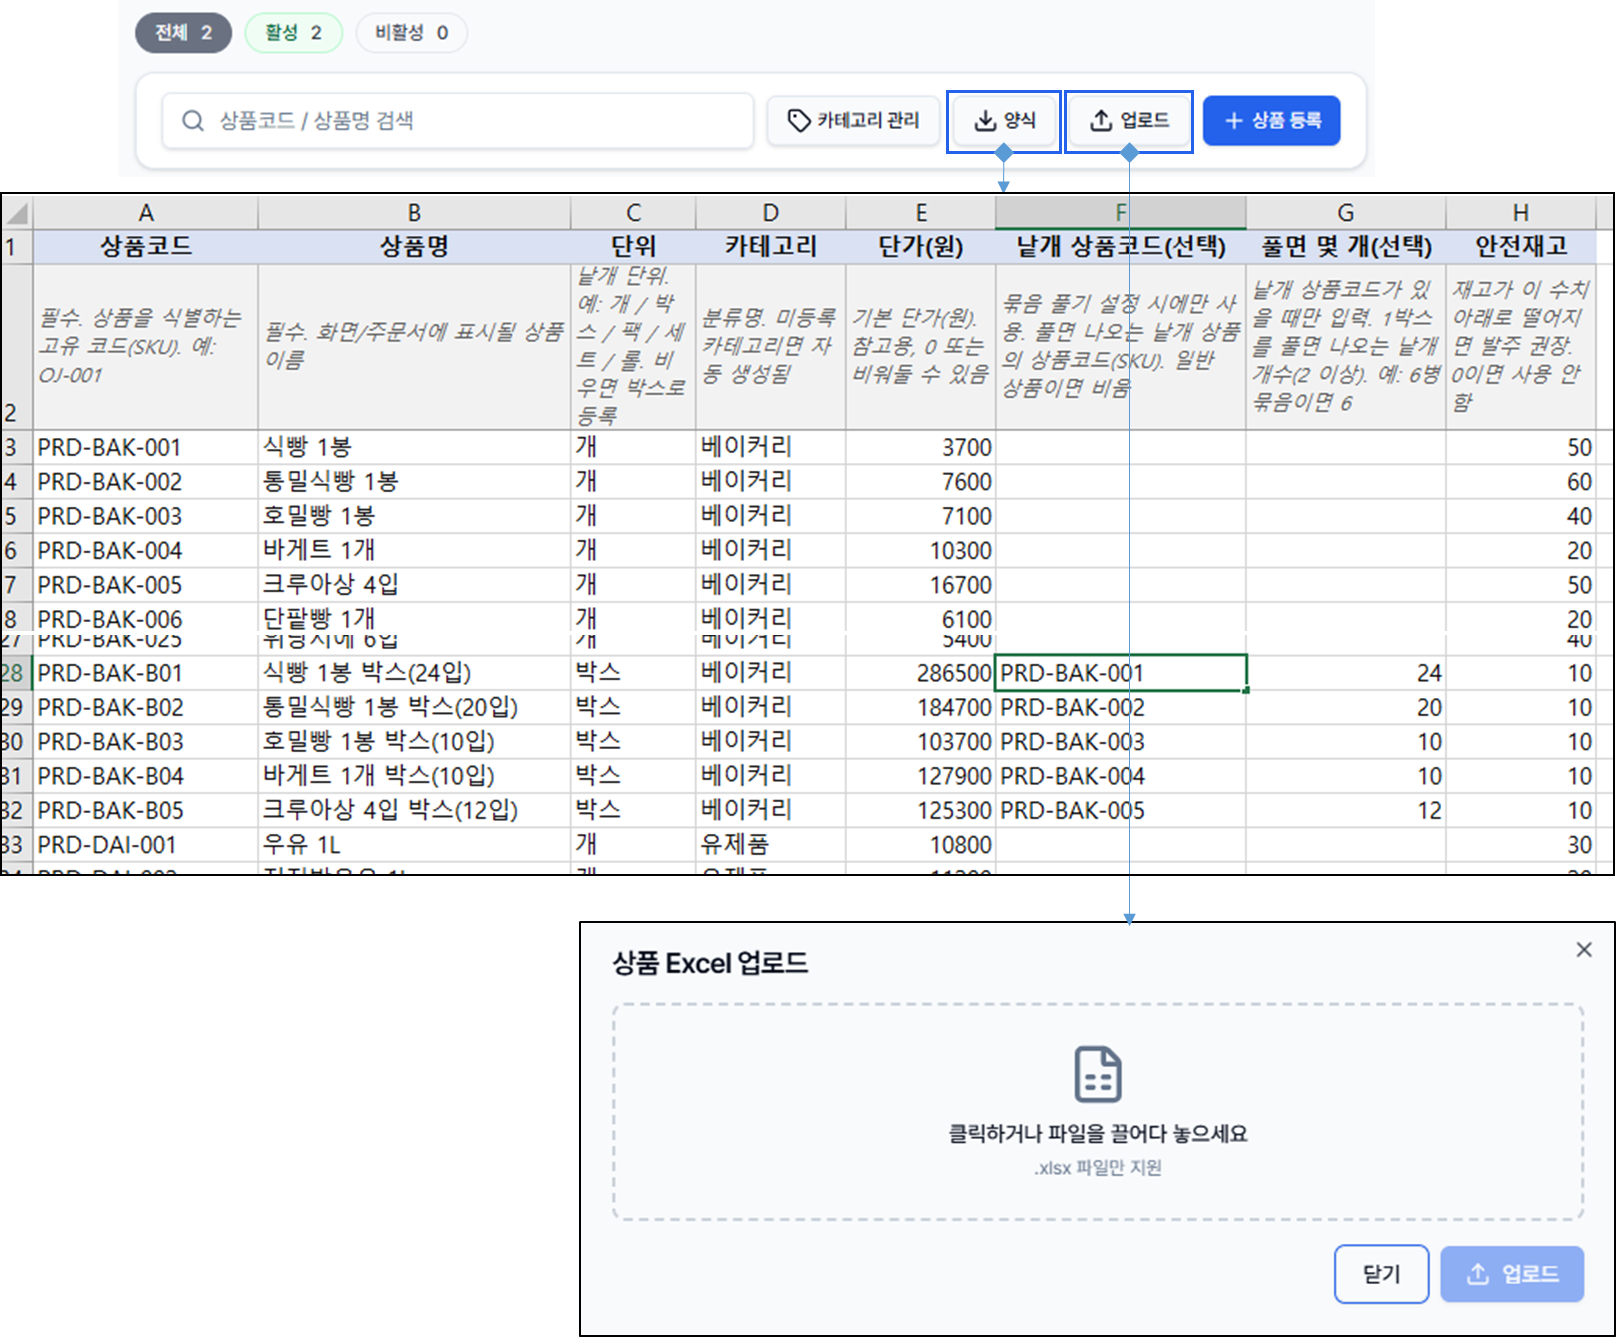Select the 유제품 category cell
Viewport: 1616px width, 1337px height.
tap(771, 845)
